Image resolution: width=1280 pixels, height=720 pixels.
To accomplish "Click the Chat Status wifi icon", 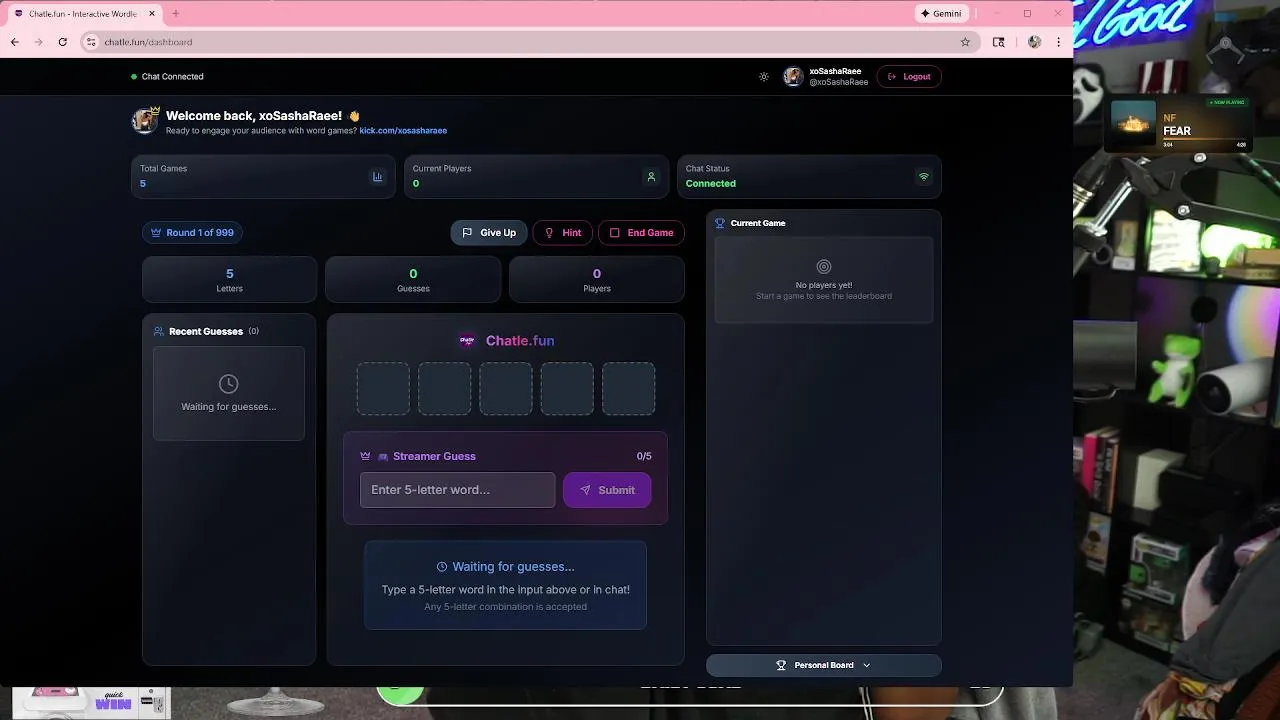I will click(x=924, y=177).
